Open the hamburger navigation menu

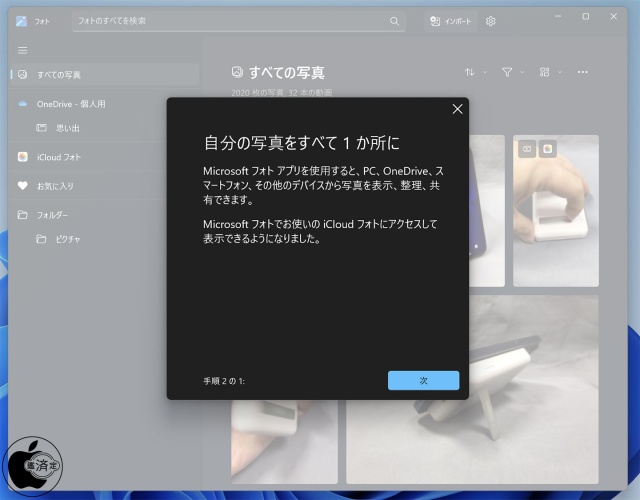tap(23, 50)
